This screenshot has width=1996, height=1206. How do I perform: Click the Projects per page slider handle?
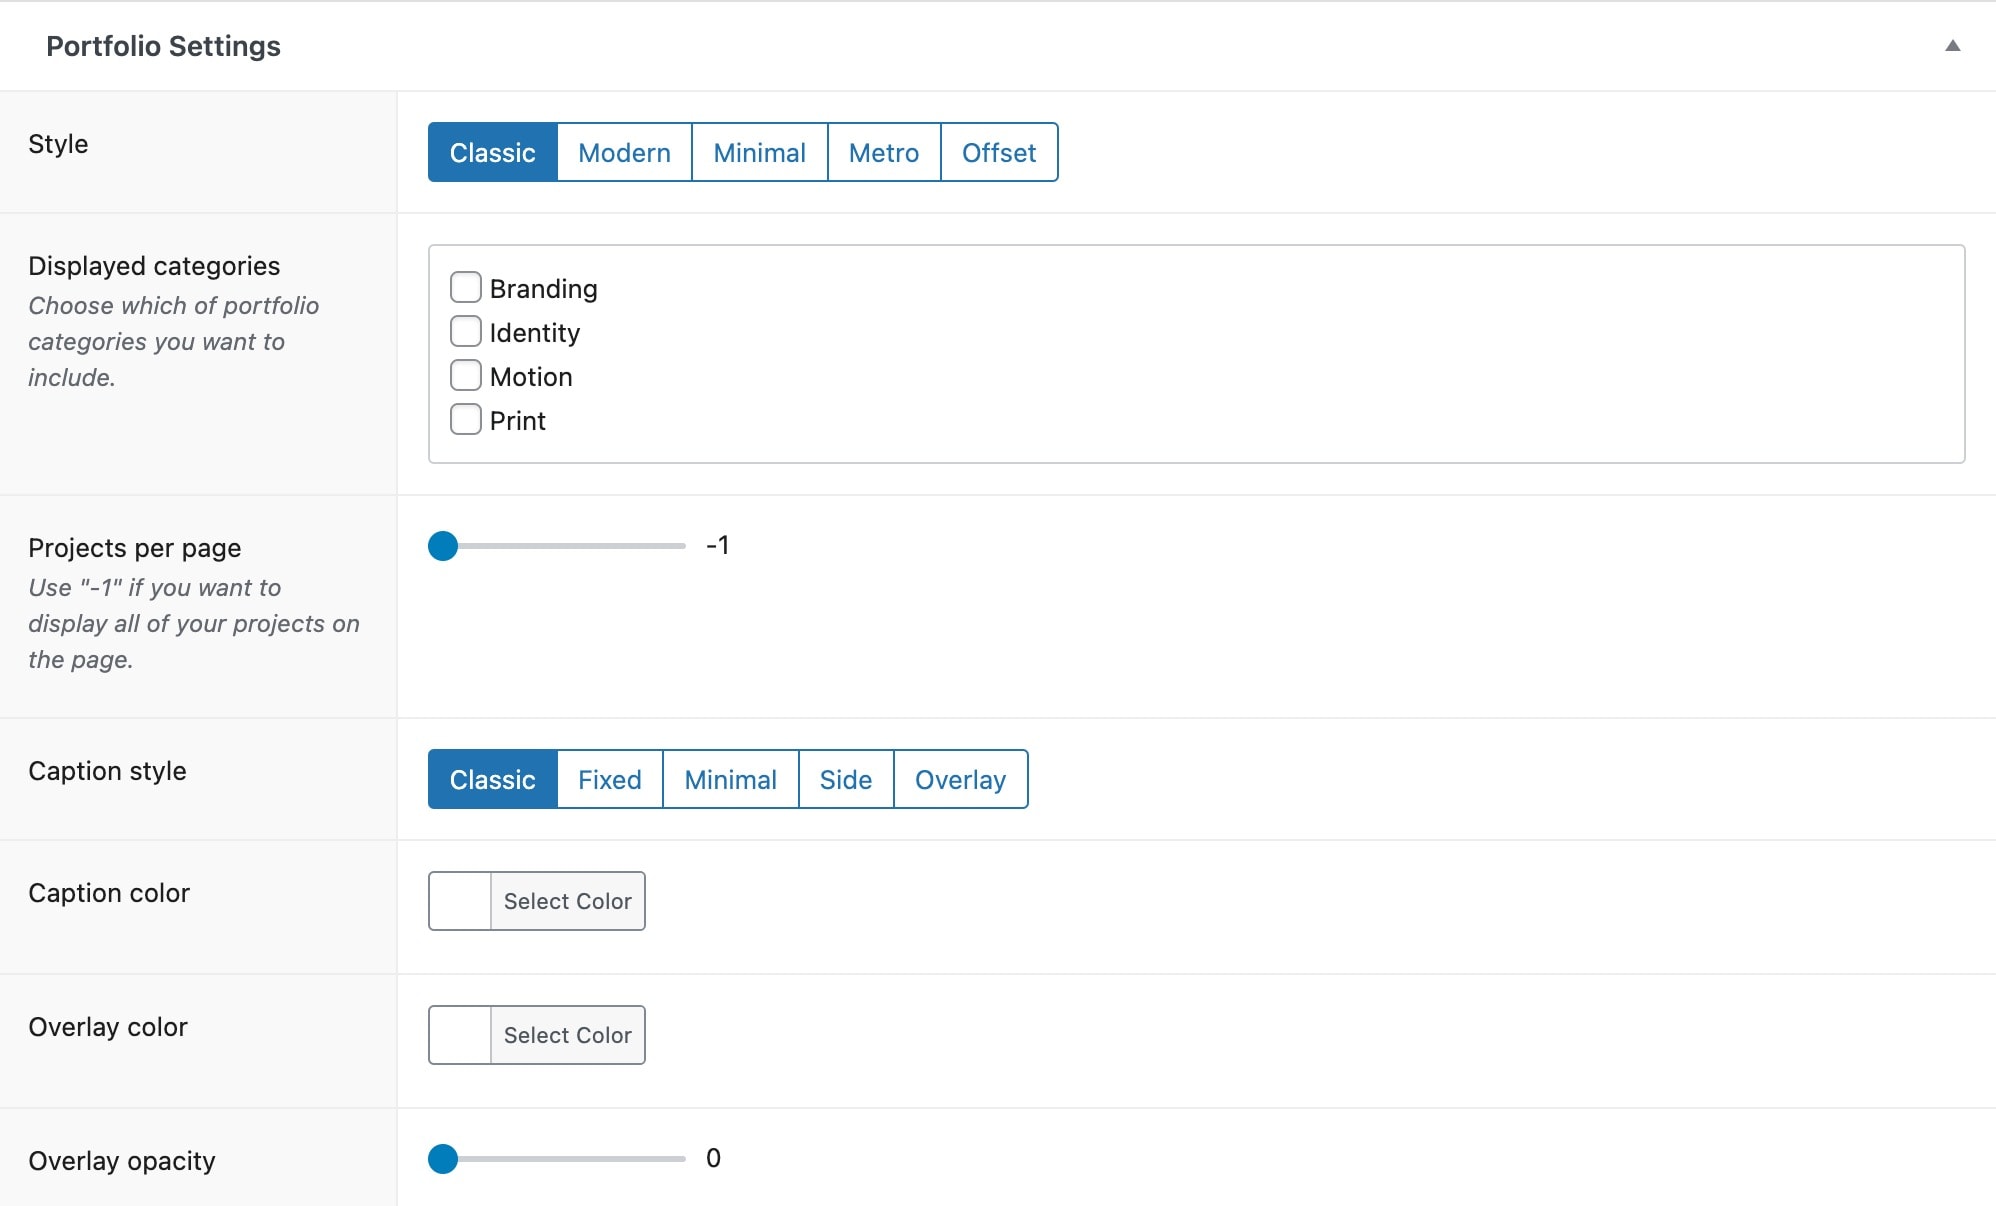point(443,546)
